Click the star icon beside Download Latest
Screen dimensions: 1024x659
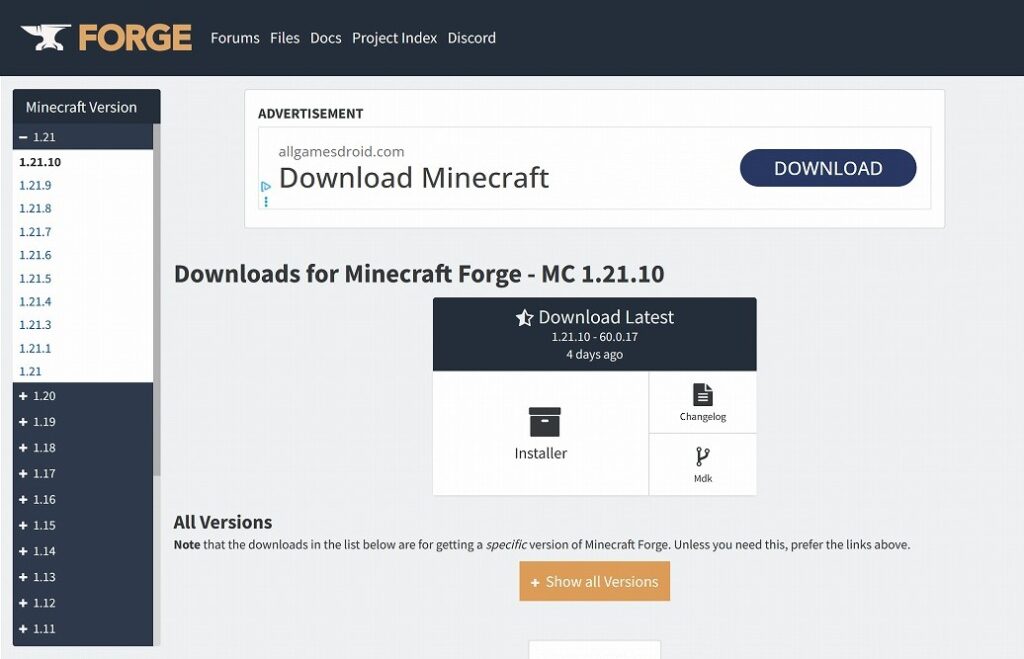[x=524, y=318]
